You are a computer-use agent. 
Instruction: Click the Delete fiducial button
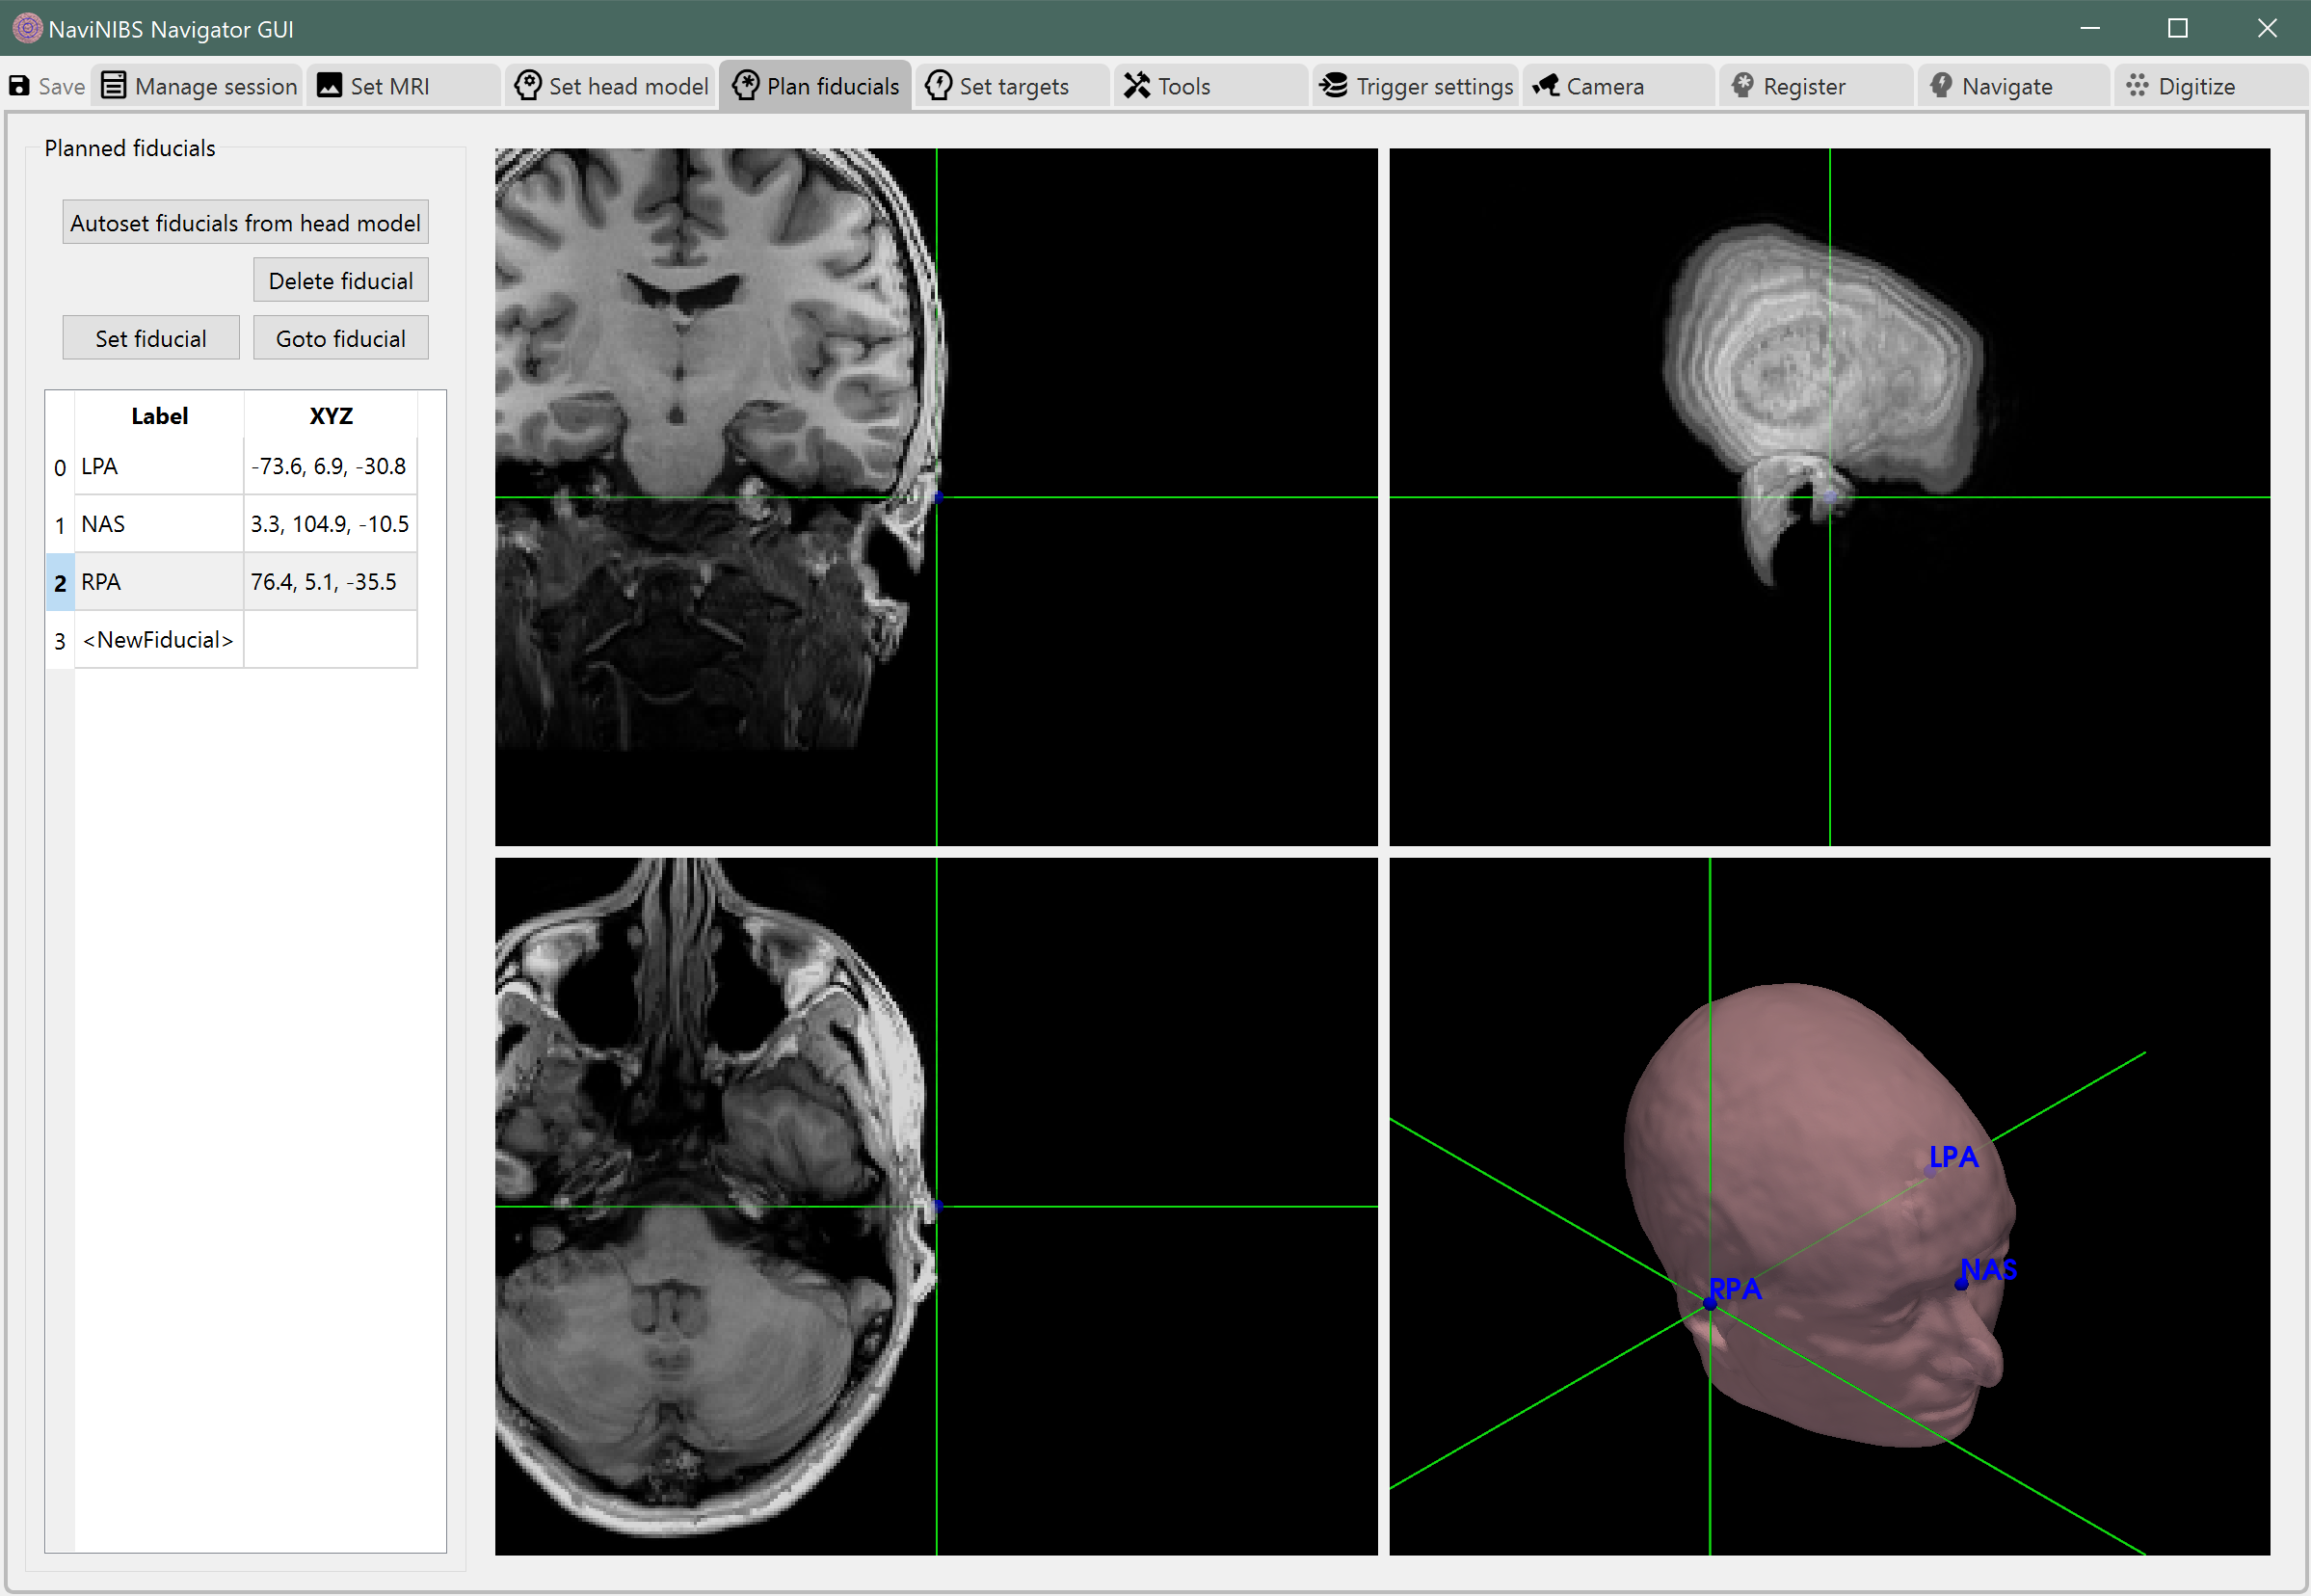[x=341, y=281]
